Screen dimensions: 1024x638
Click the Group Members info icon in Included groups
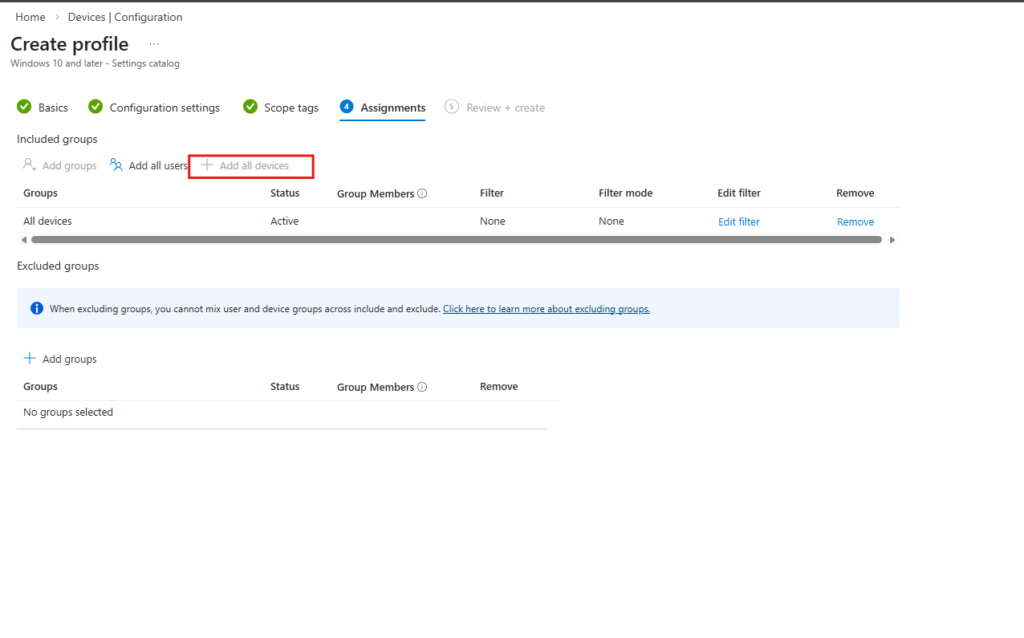tap(422, 194)
